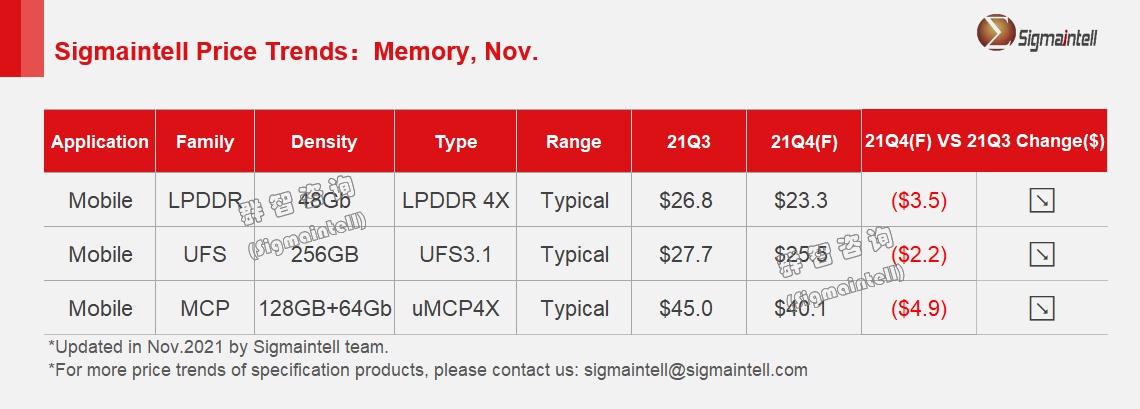
Task: Select the 128GB+64Gb density cell
Action: [x=325, y=309]
